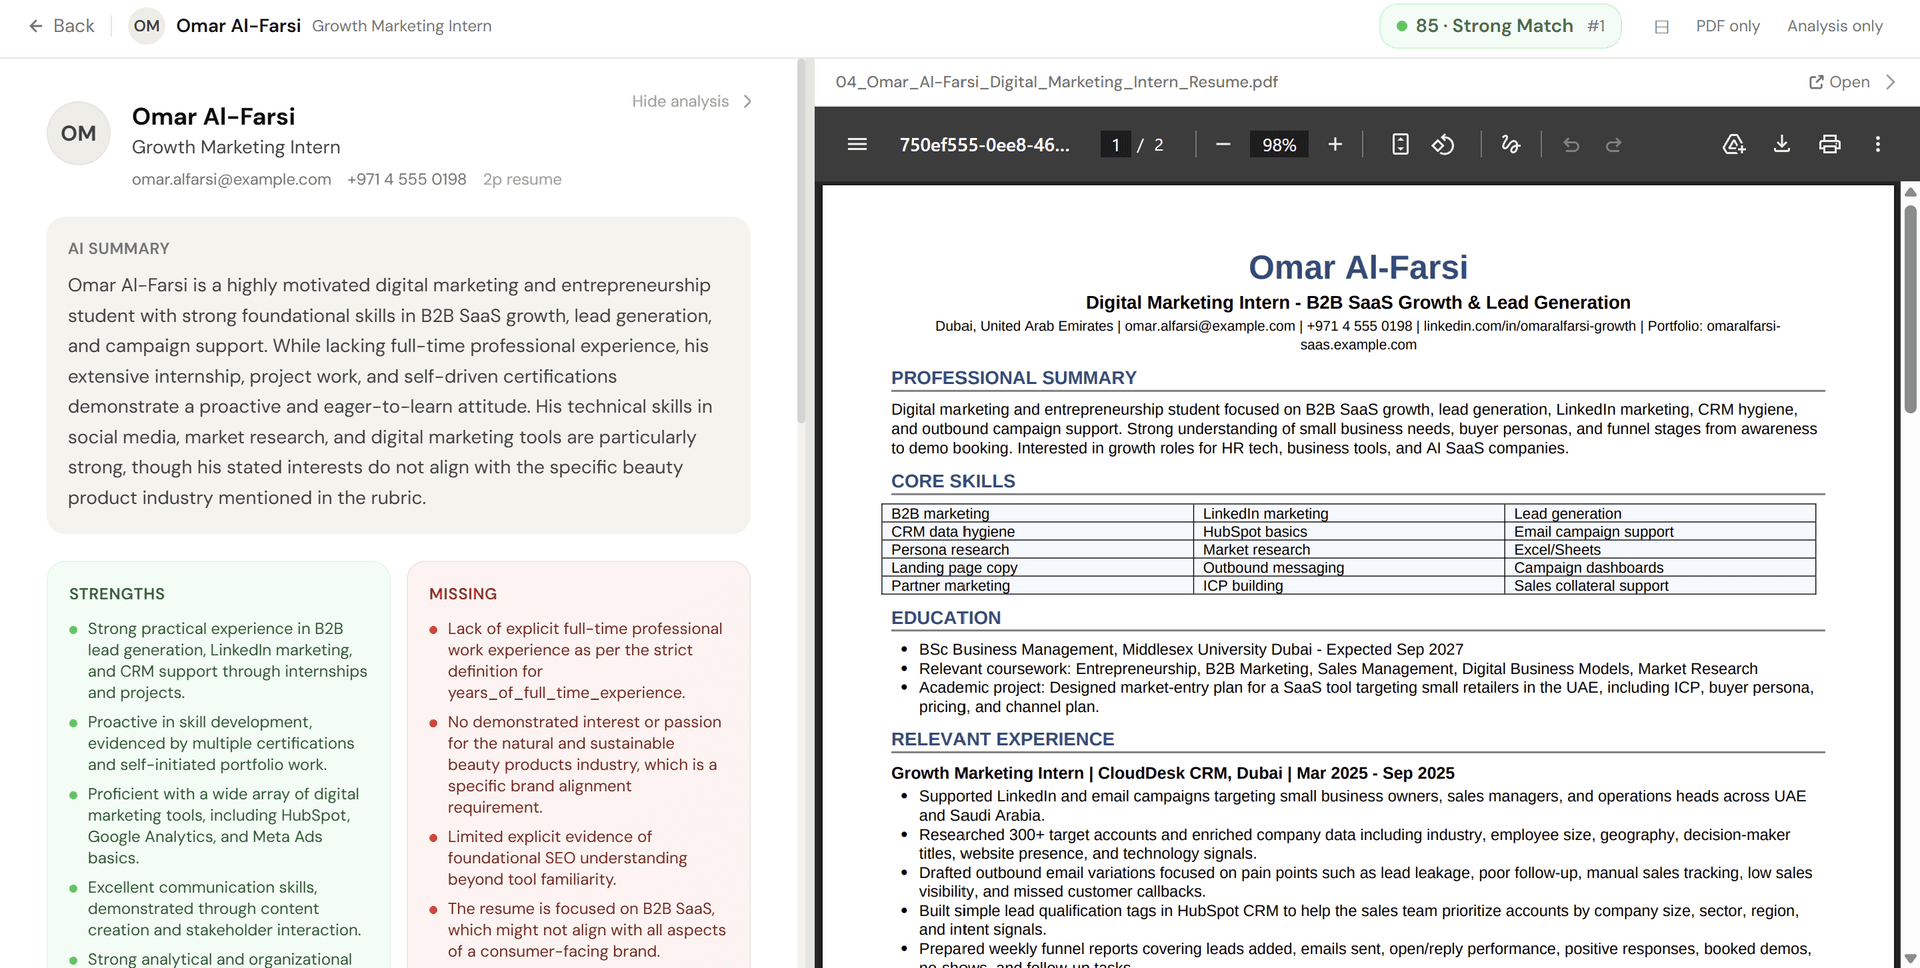The image size is (1920, 968).
Task: Redo PDF annotation
Action: 1613,145
